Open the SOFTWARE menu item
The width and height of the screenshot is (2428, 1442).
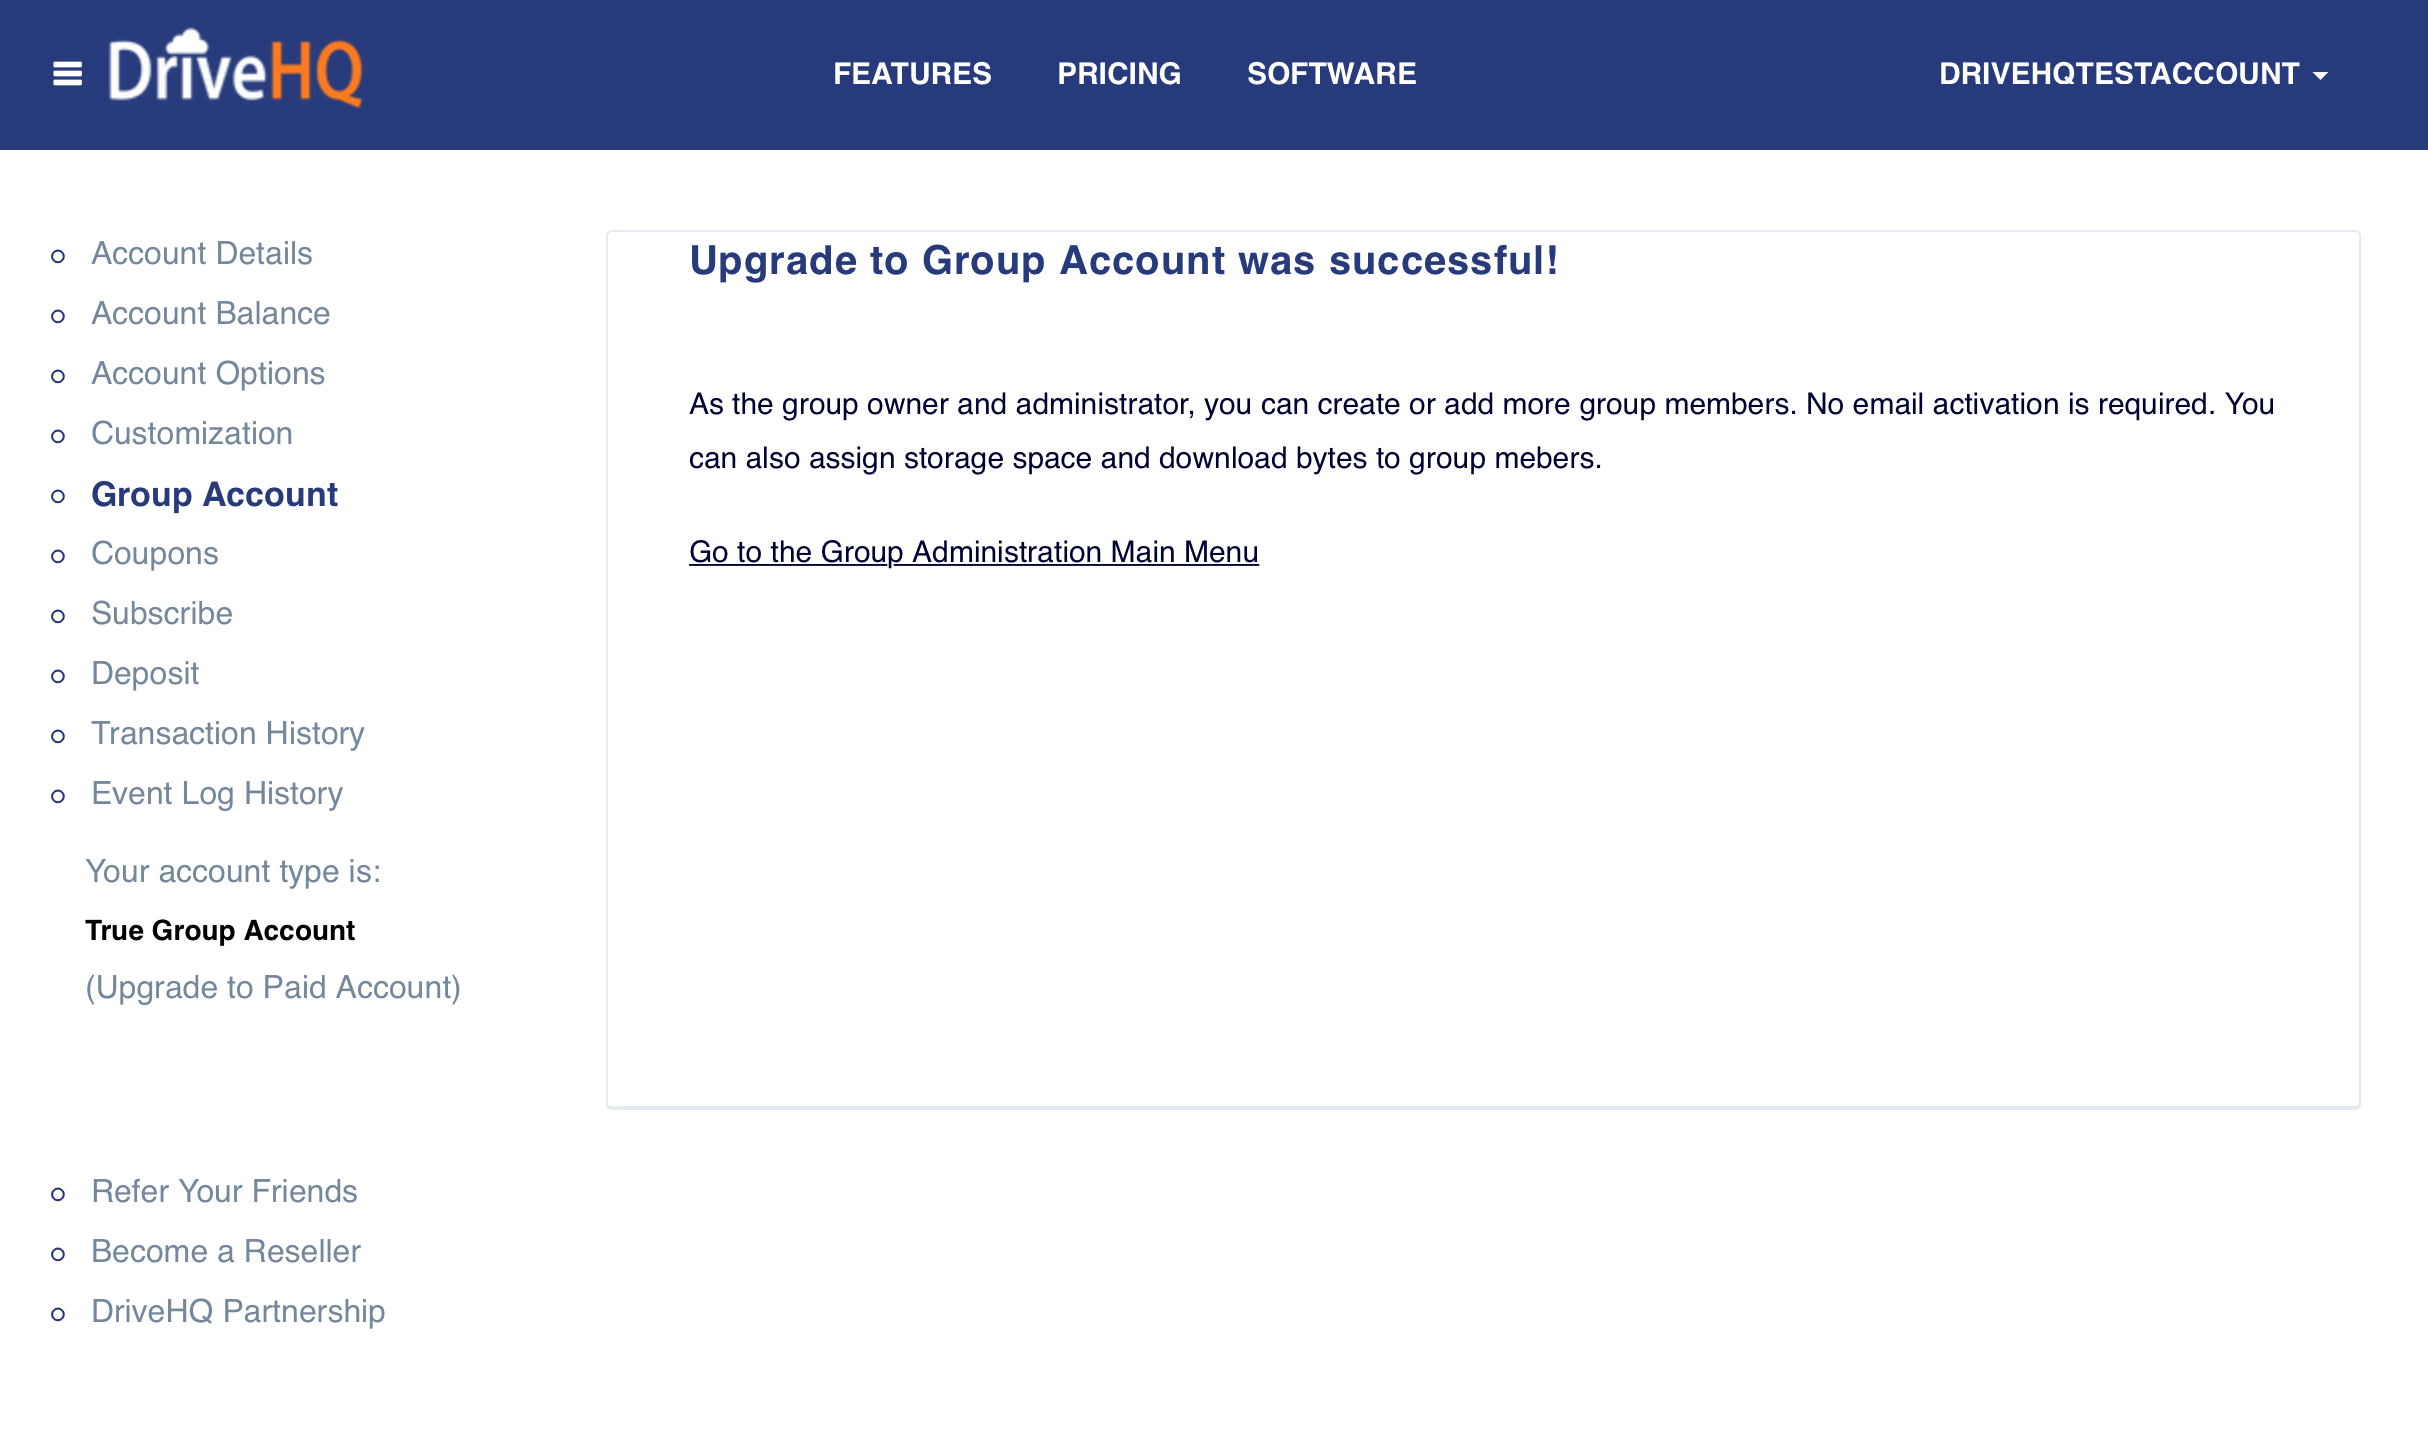(x=1331, y=74)
